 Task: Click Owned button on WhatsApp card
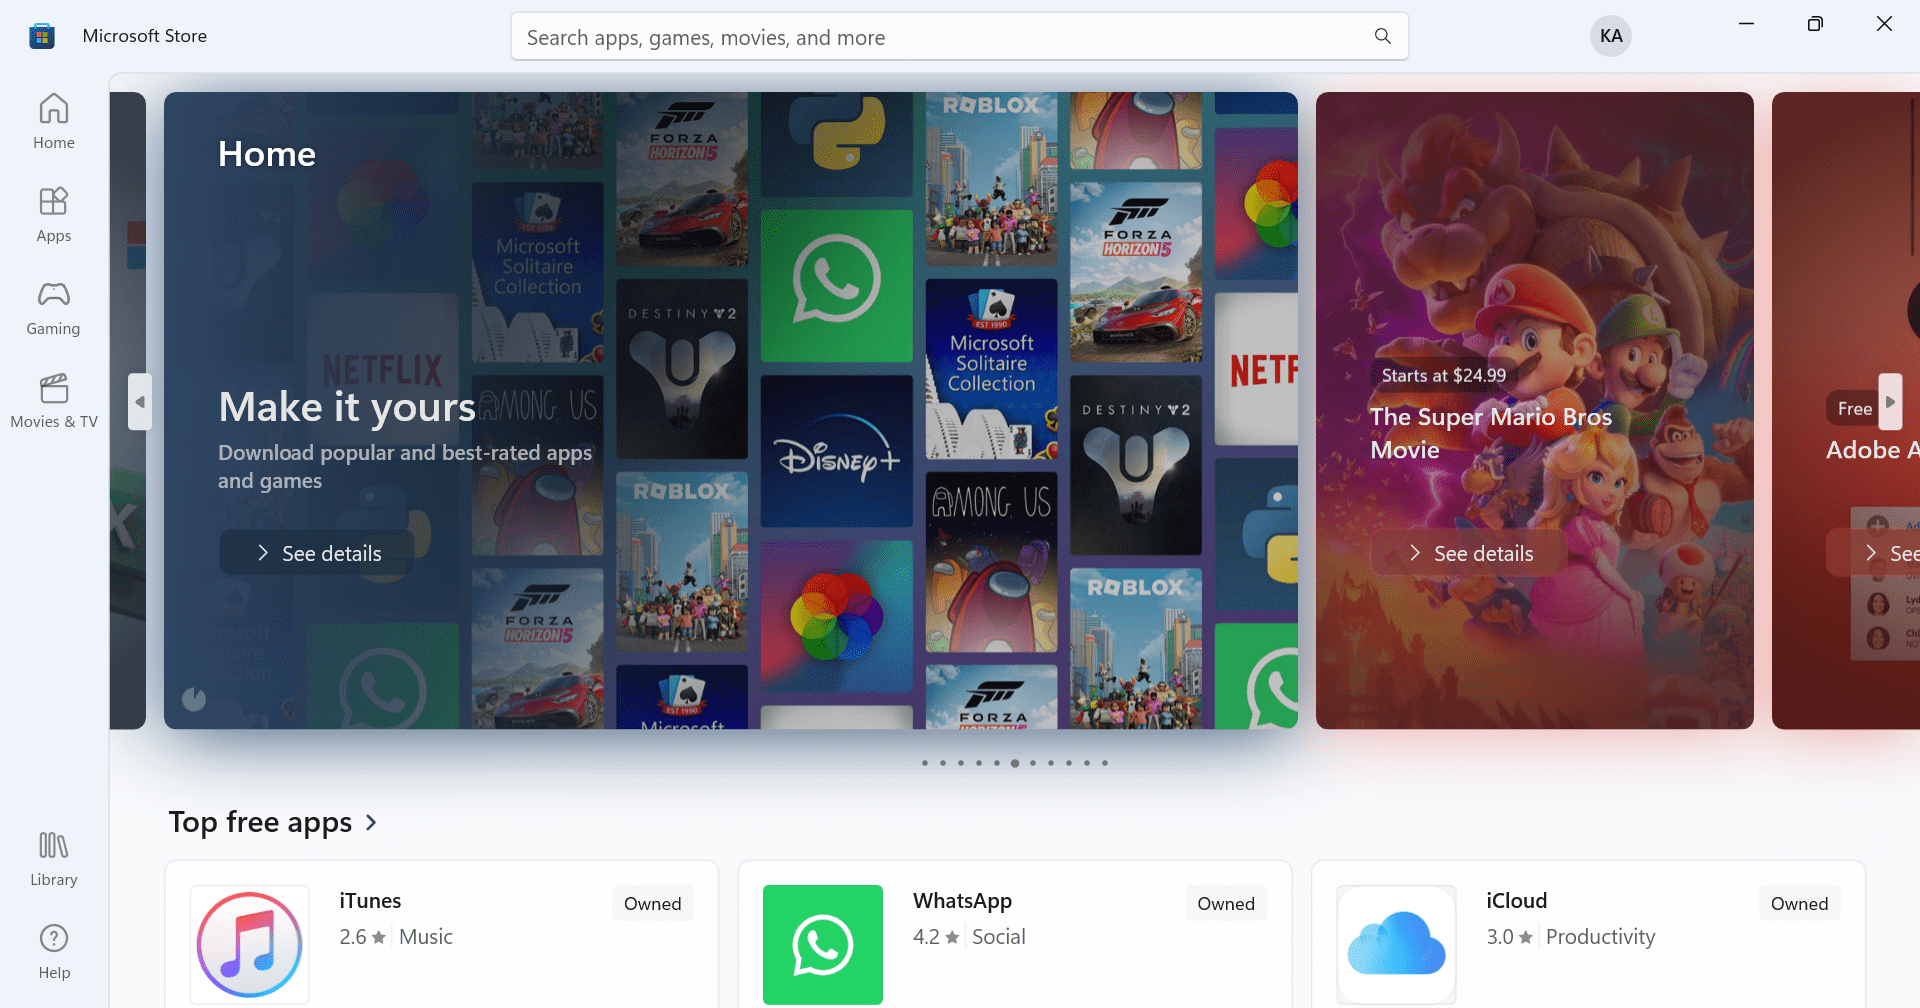(1226, 903)
